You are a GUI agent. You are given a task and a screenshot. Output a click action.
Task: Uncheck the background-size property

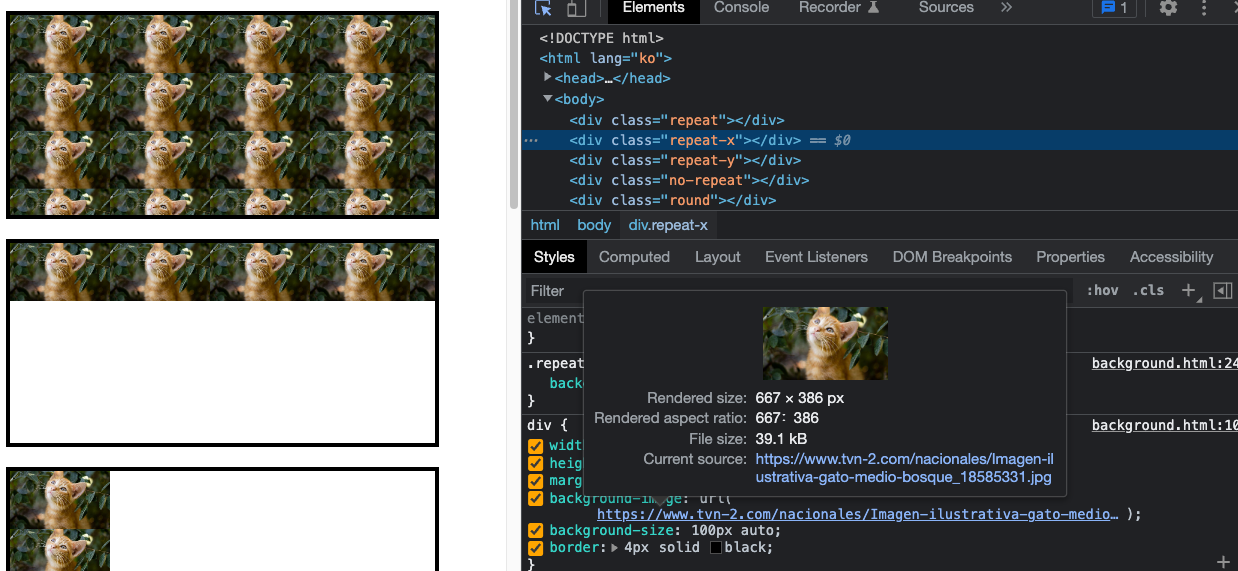click(536, 531)
